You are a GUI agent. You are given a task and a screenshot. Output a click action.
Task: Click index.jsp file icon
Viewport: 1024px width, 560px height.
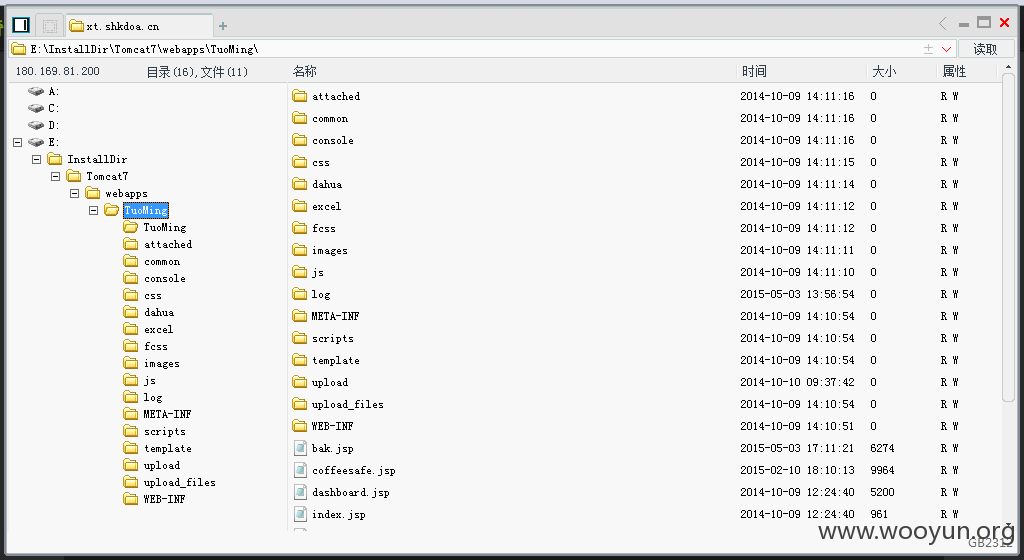[300, 514]
